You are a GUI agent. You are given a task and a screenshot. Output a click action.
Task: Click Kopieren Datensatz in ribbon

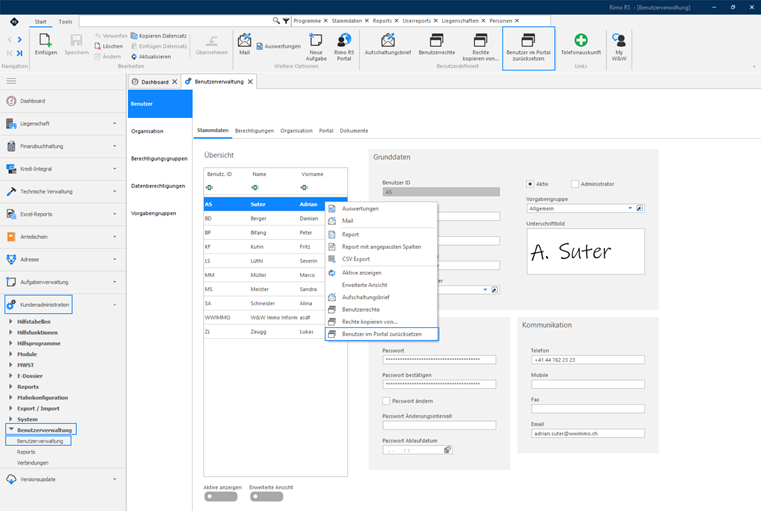(159, 36)
